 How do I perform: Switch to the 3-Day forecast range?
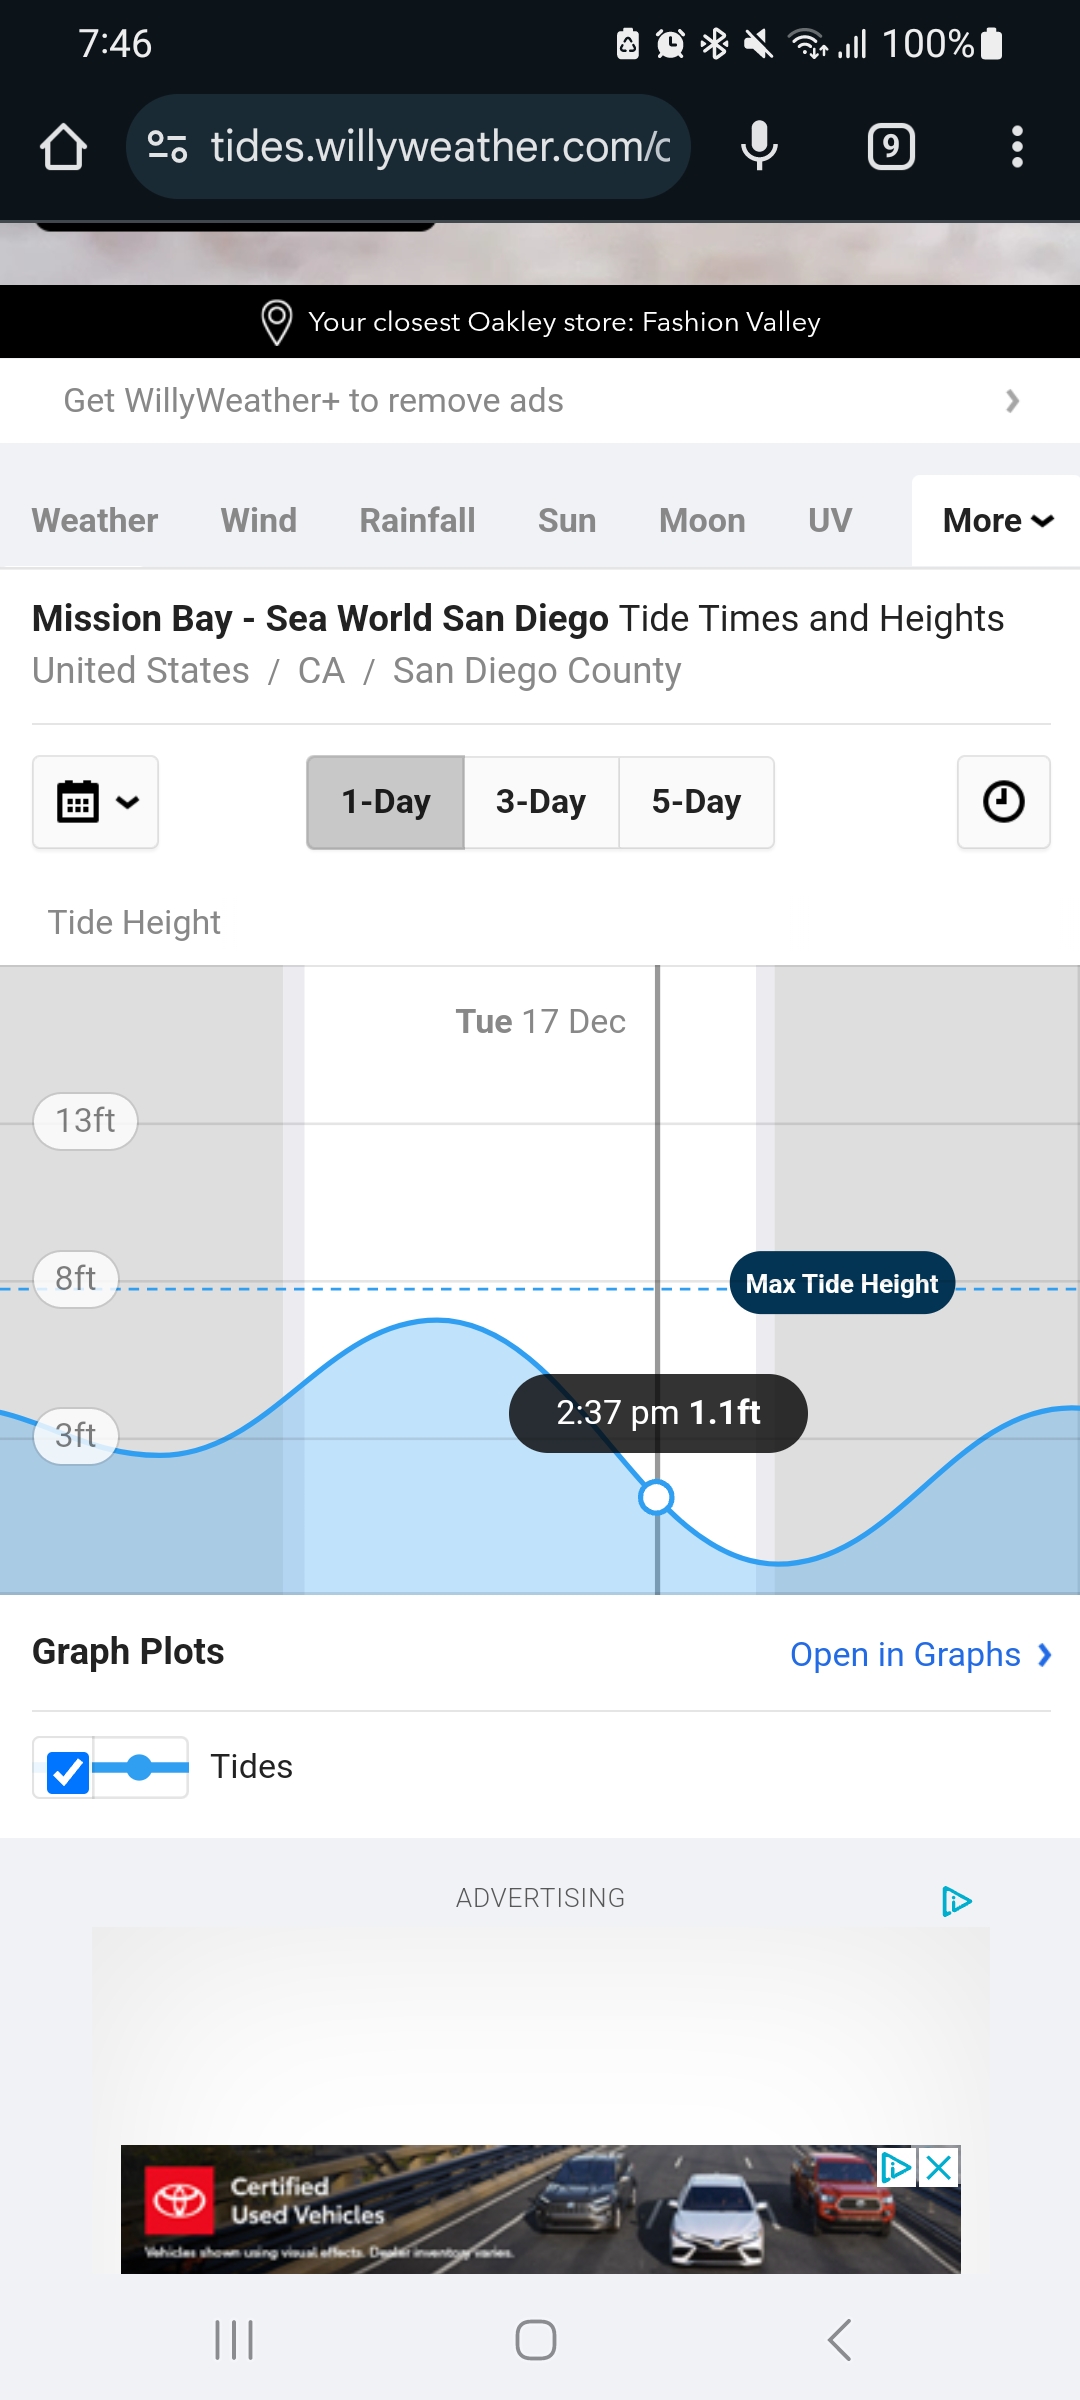click(x=541, y=802)
